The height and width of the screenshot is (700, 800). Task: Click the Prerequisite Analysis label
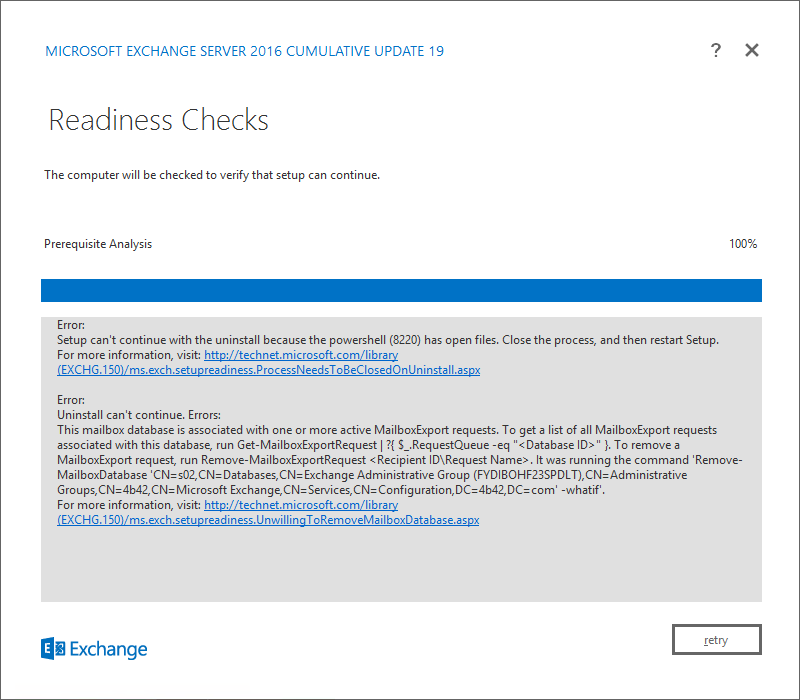[98, 244]
